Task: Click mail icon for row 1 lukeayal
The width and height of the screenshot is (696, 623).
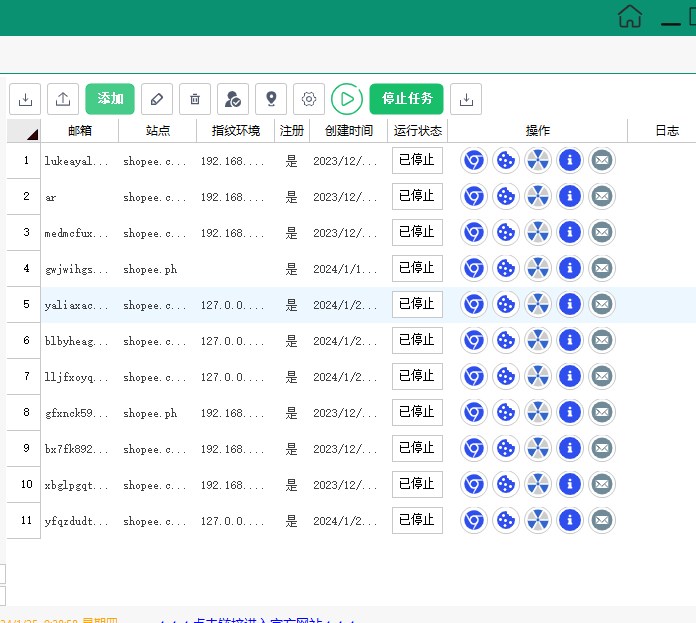Action: [602, 160]
